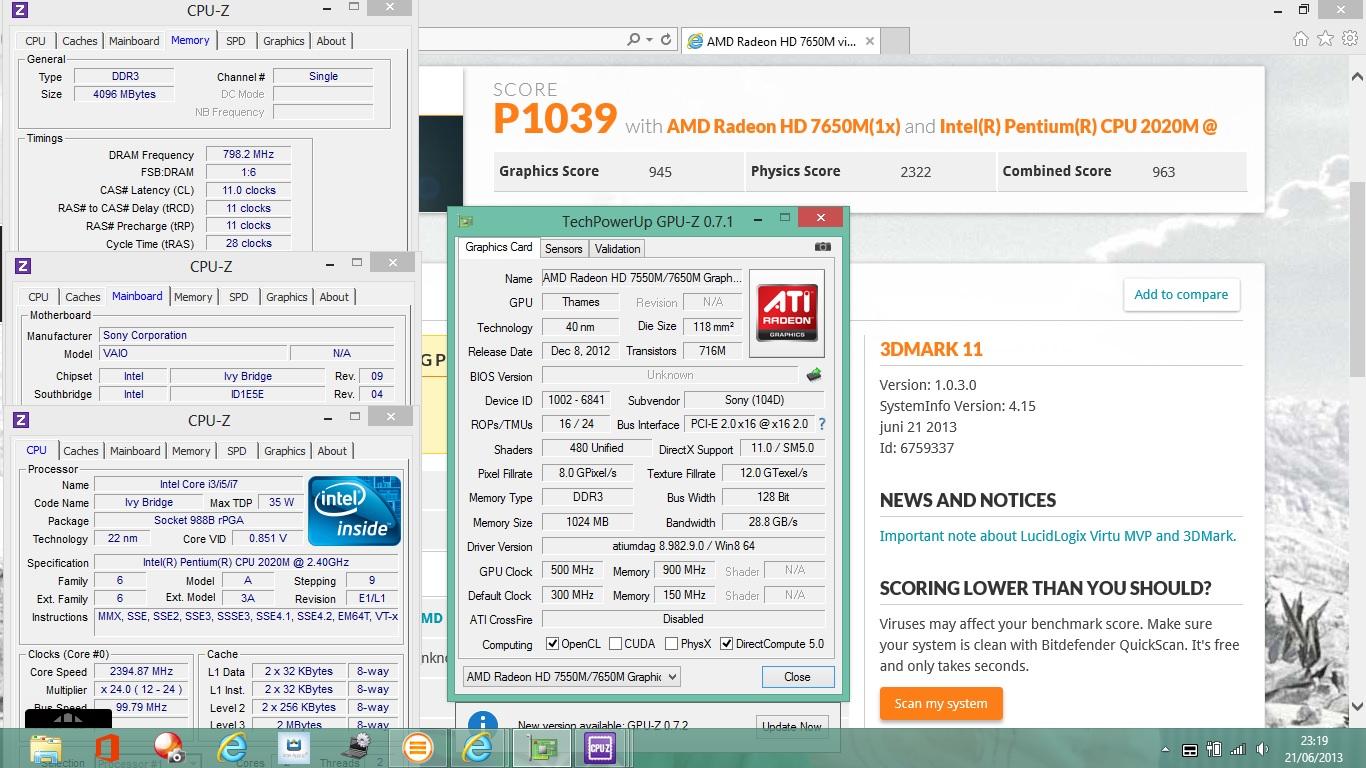Image resolution: width=1366 pixels, height=768 pixels.
Task: Open the address bar dropdown arrow
Action: pos(648,40)
